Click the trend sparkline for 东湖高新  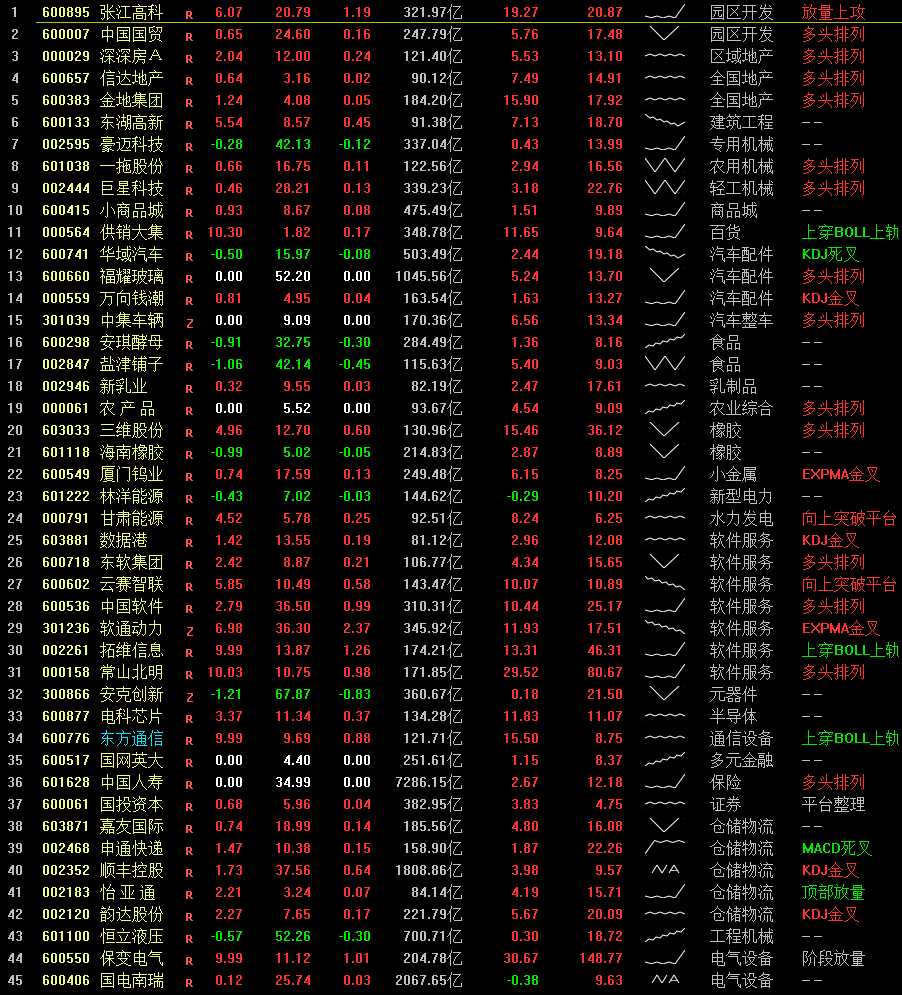(665, 122)
